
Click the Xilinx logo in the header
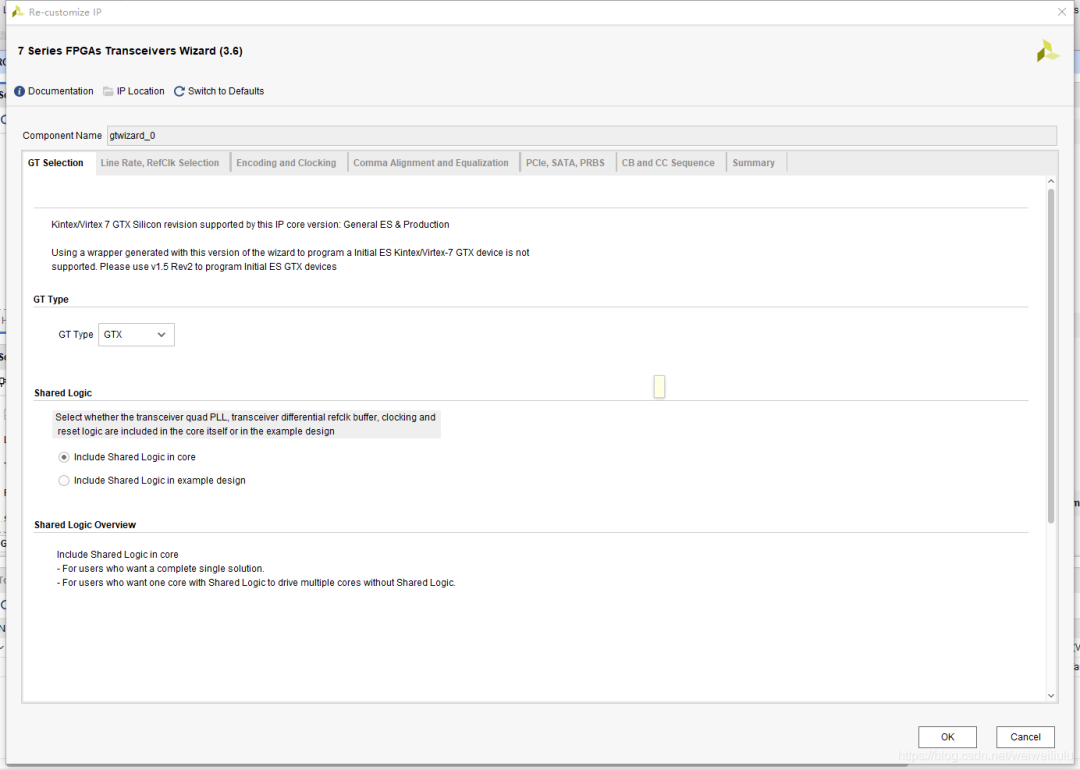point(1048,51)
